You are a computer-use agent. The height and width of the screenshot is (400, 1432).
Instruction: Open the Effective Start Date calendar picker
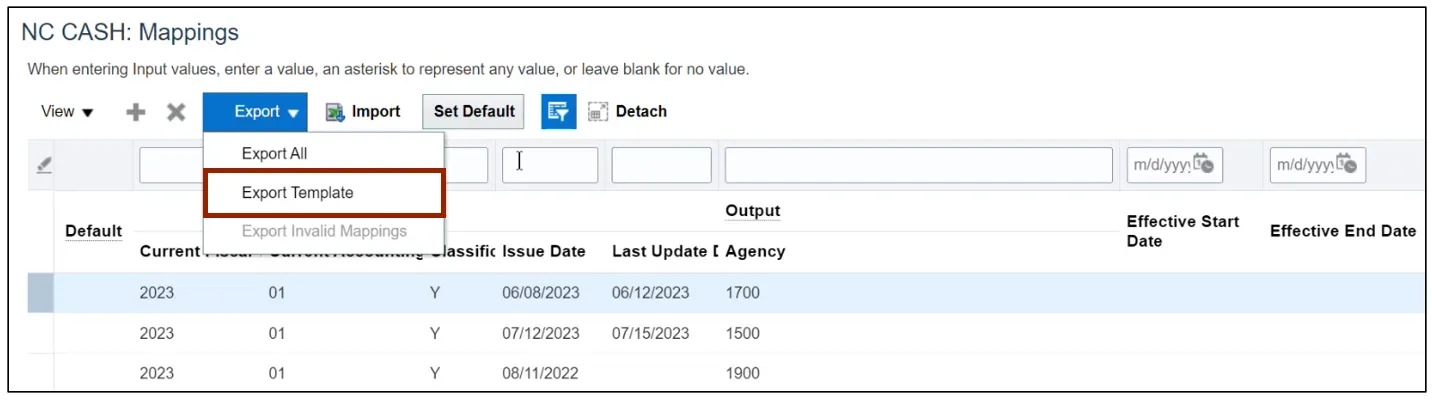pyautogui.click(x=1204, y=165)
